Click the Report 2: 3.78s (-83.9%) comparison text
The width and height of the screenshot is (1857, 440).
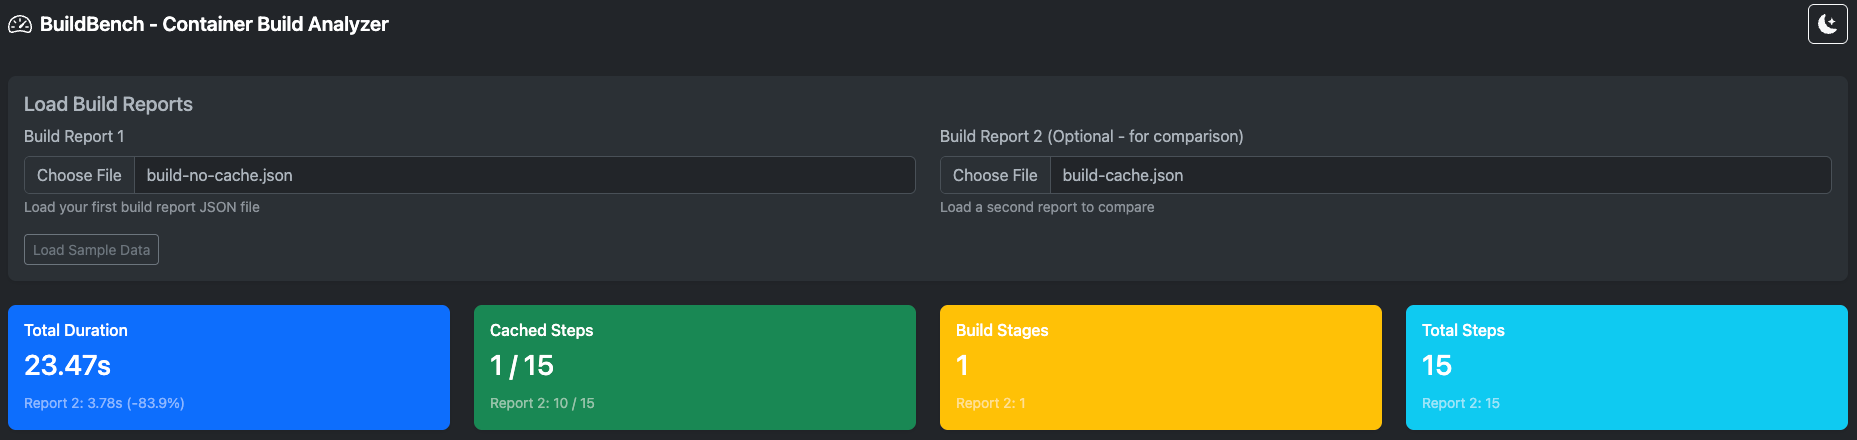click(x=104, y=403)
